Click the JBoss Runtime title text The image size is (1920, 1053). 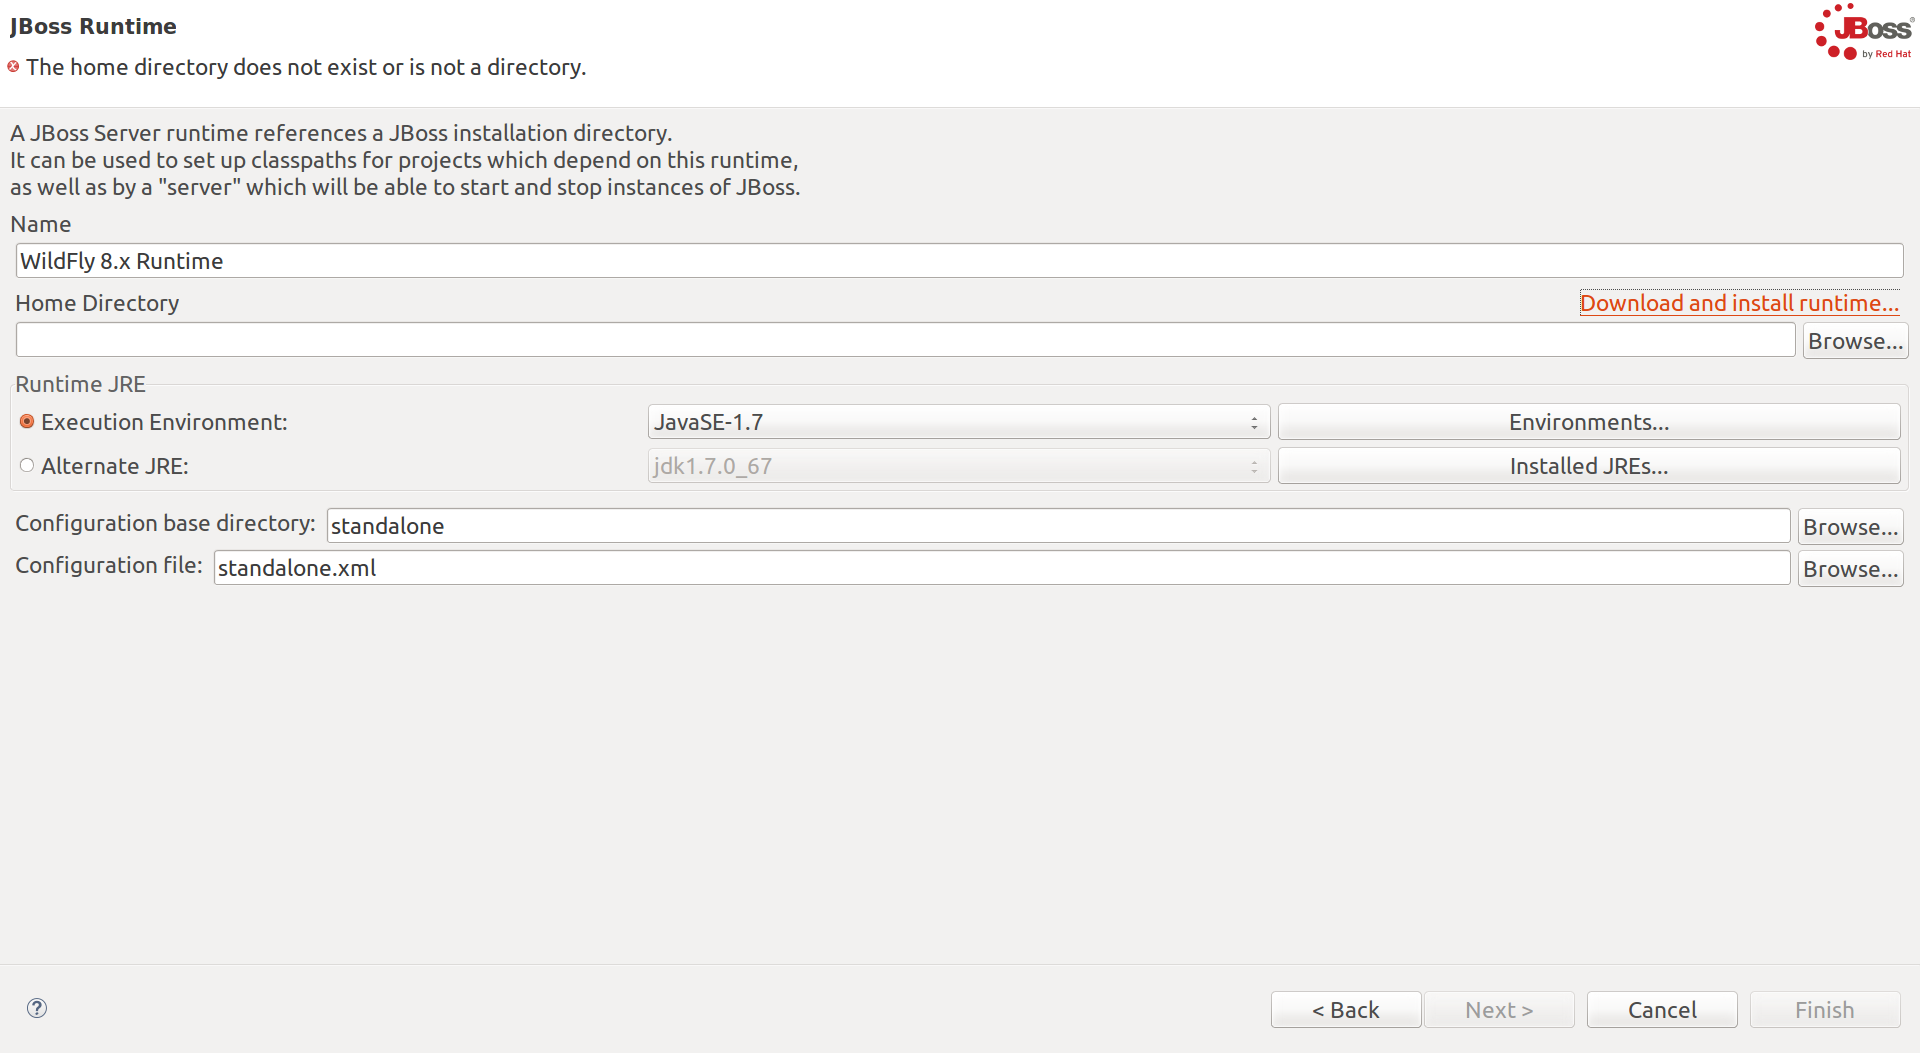coord(93,27)
